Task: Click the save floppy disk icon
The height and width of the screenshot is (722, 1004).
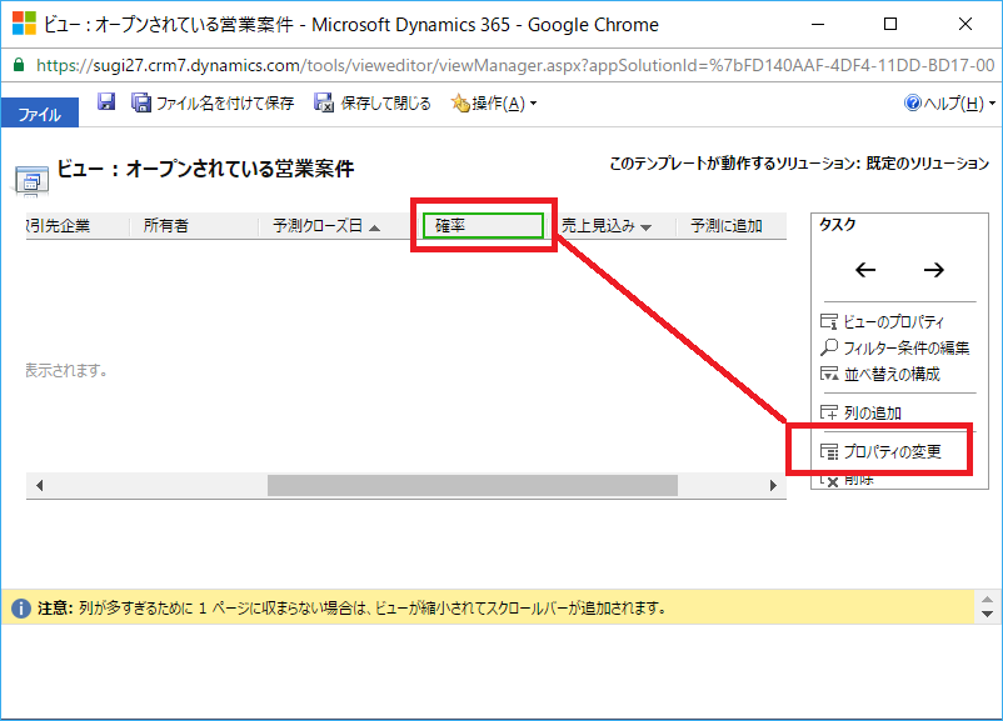Action: tap(106, 102)
